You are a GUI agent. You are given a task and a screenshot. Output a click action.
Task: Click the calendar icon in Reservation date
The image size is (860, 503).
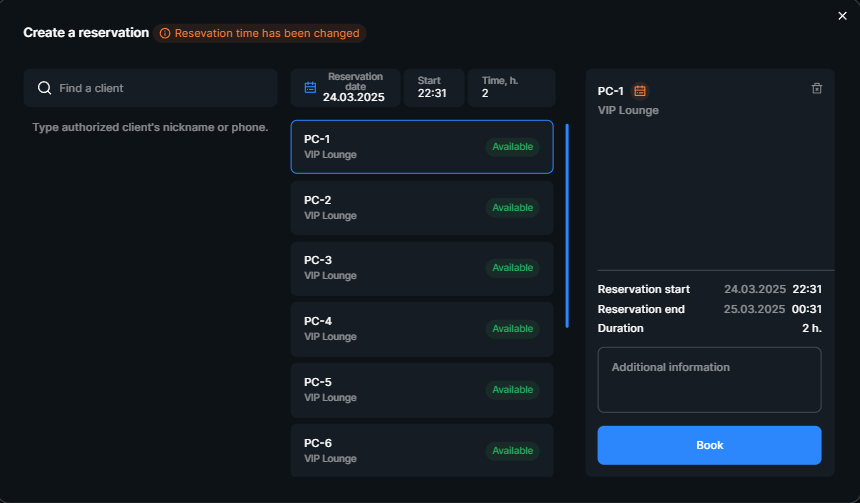310,87
